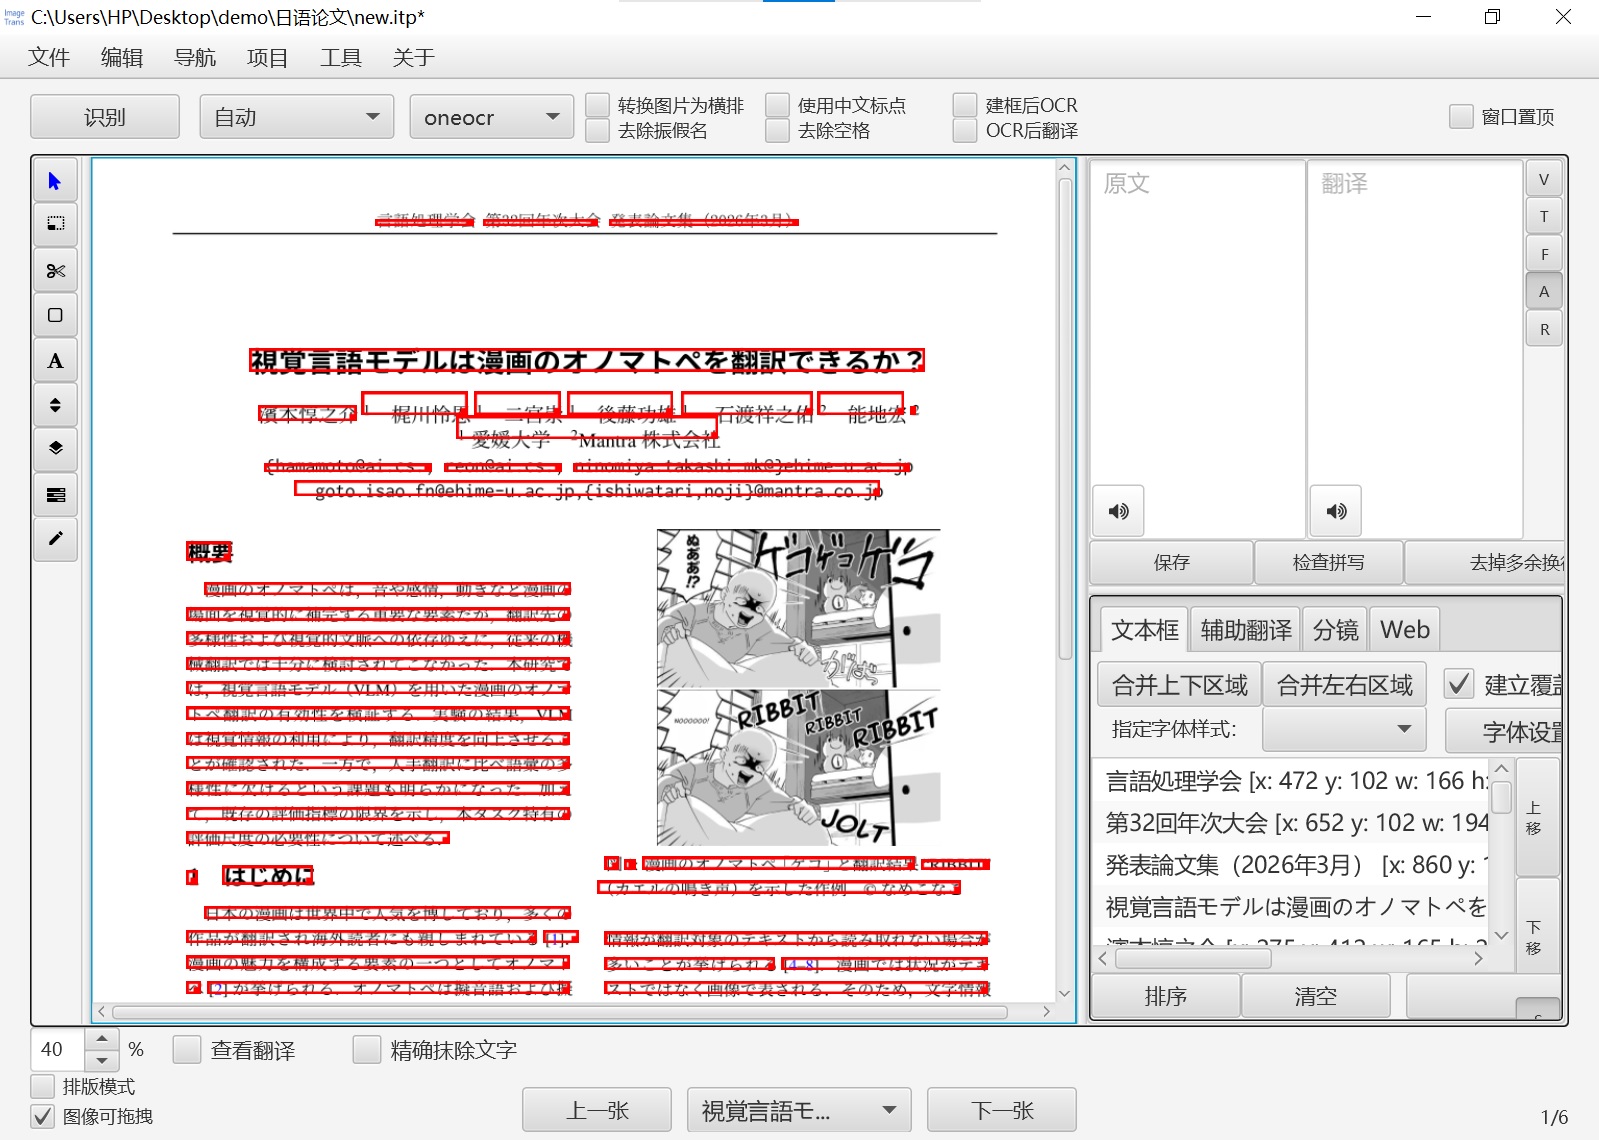Play audio for the 原文 text
Viewport: 1599px width, 1140px height.
(1118, 511)
